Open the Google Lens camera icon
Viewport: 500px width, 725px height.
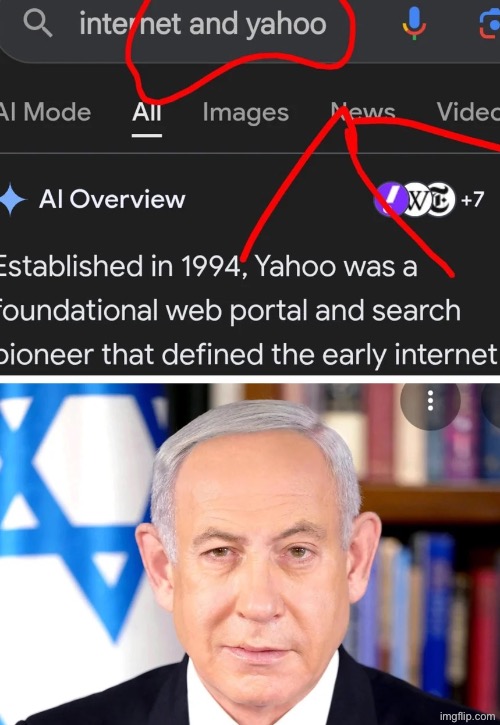[489, 23]
